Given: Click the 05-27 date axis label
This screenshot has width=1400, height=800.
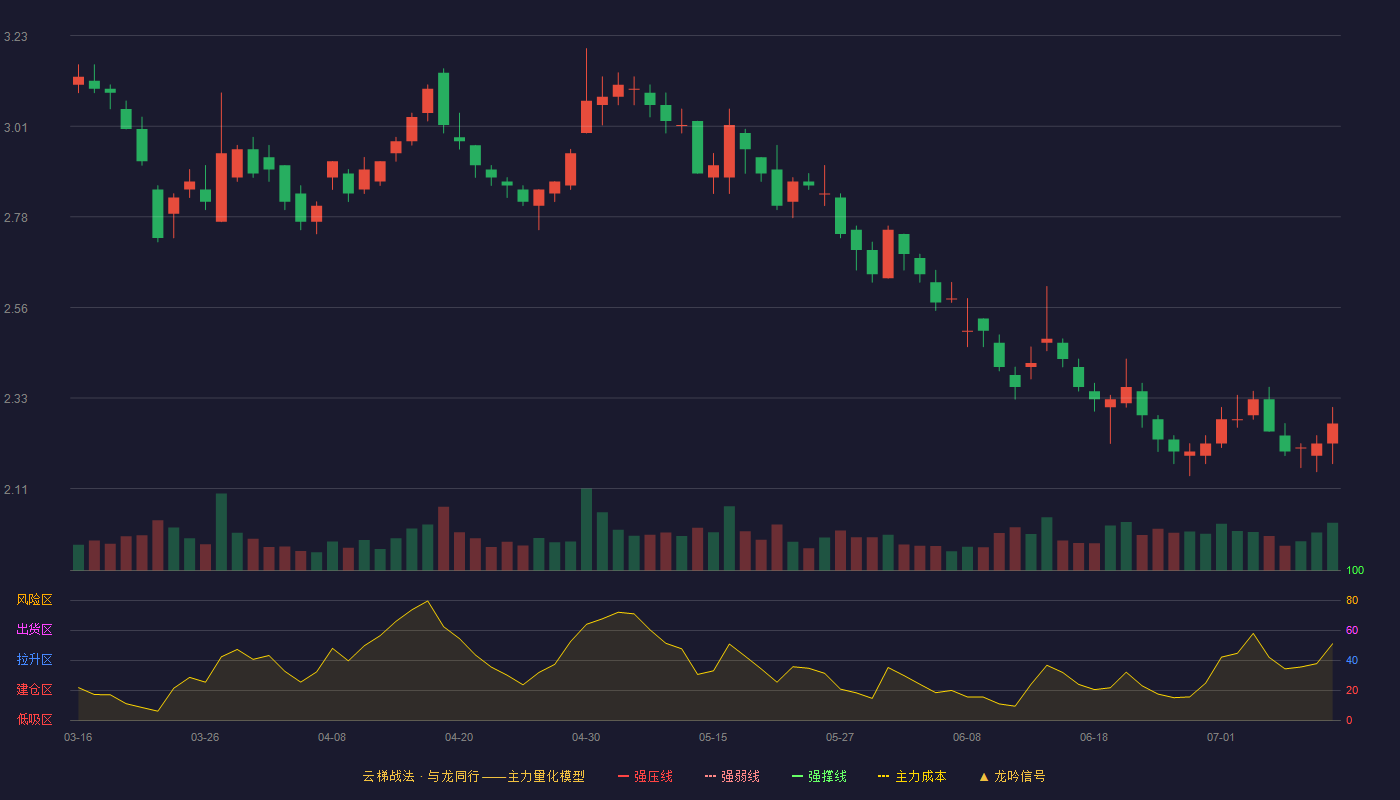Looking at the screenshot, I should pyautogui.click(x=840, y=737).
